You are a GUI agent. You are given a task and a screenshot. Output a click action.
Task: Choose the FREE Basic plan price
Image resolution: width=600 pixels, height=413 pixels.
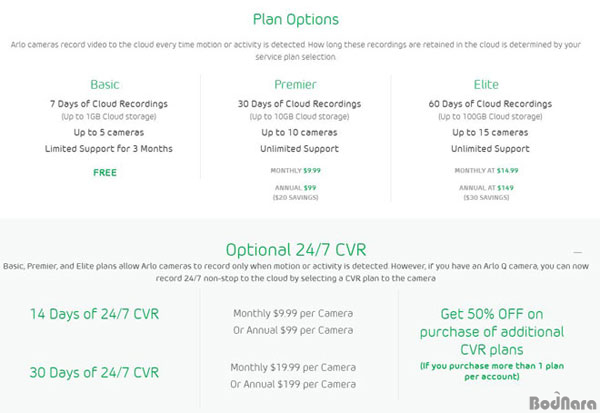click(105, 173)
